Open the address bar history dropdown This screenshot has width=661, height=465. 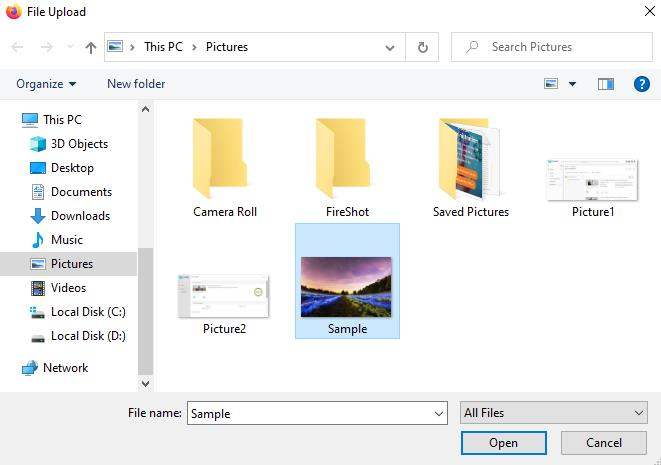tap(390, 48)
